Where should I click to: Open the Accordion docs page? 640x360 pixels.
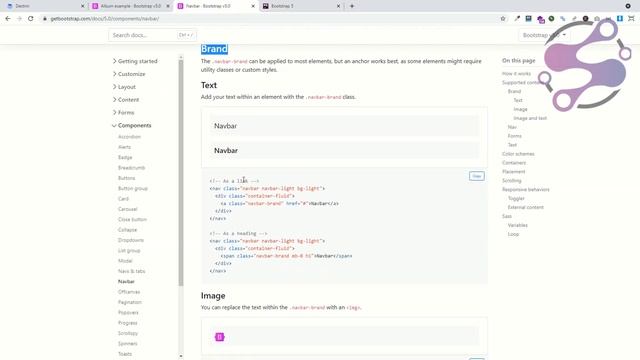[x=129, y=137]
